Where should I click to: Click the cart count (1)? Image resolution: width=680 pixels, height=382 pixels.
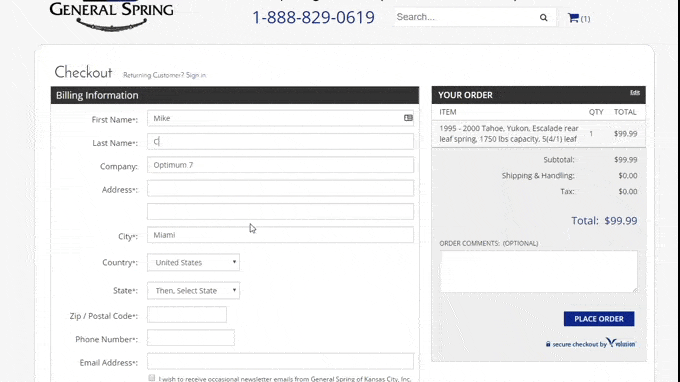coord(585,19)
